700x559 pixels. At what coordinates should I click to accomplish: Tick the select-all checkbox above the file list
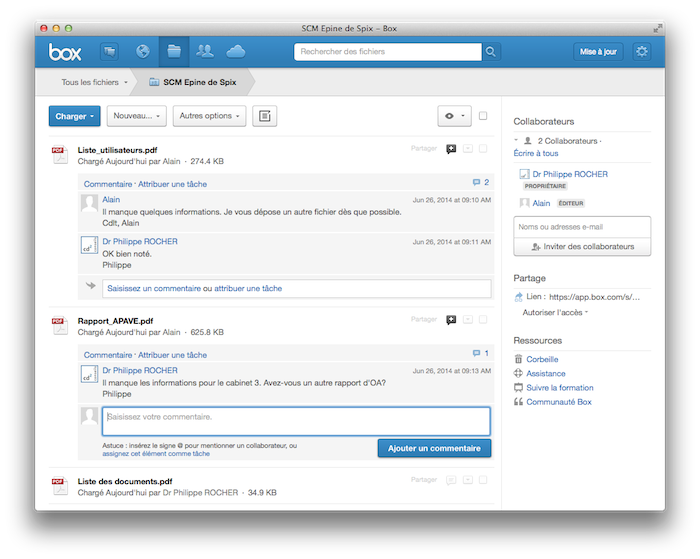483,116
